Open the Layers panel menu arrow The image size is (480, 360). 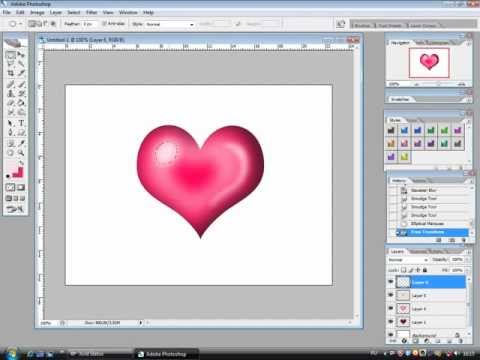[x=469, y=252]
